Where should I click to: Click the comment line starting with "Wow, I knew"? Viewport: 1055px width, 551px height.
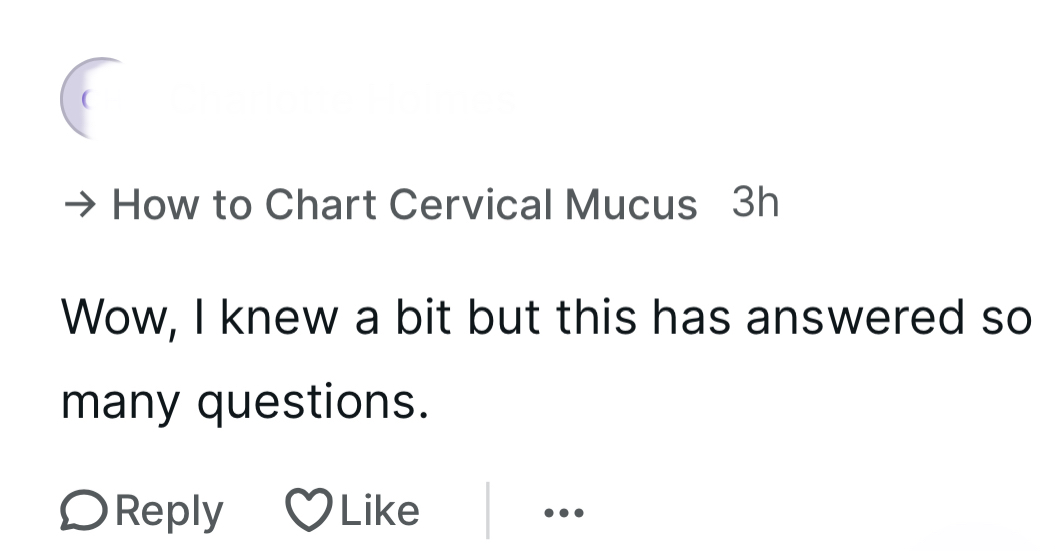(545, 318)
